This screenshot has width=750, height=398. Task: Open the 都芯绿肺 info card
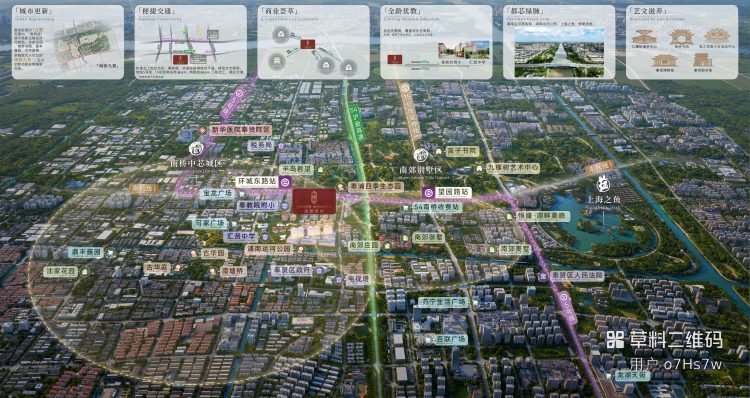click(x=559, y=42)
